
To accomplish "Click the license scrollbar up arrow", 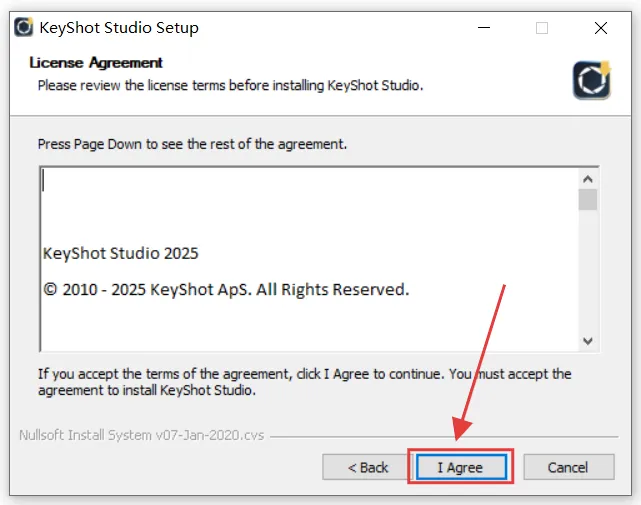I will coord(588,176).
